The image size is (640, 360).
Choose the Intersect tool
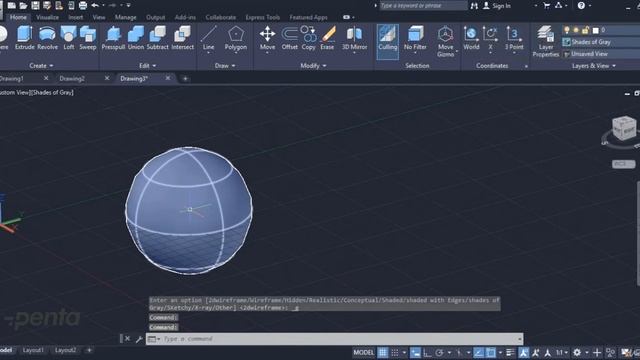pos(182,38)
